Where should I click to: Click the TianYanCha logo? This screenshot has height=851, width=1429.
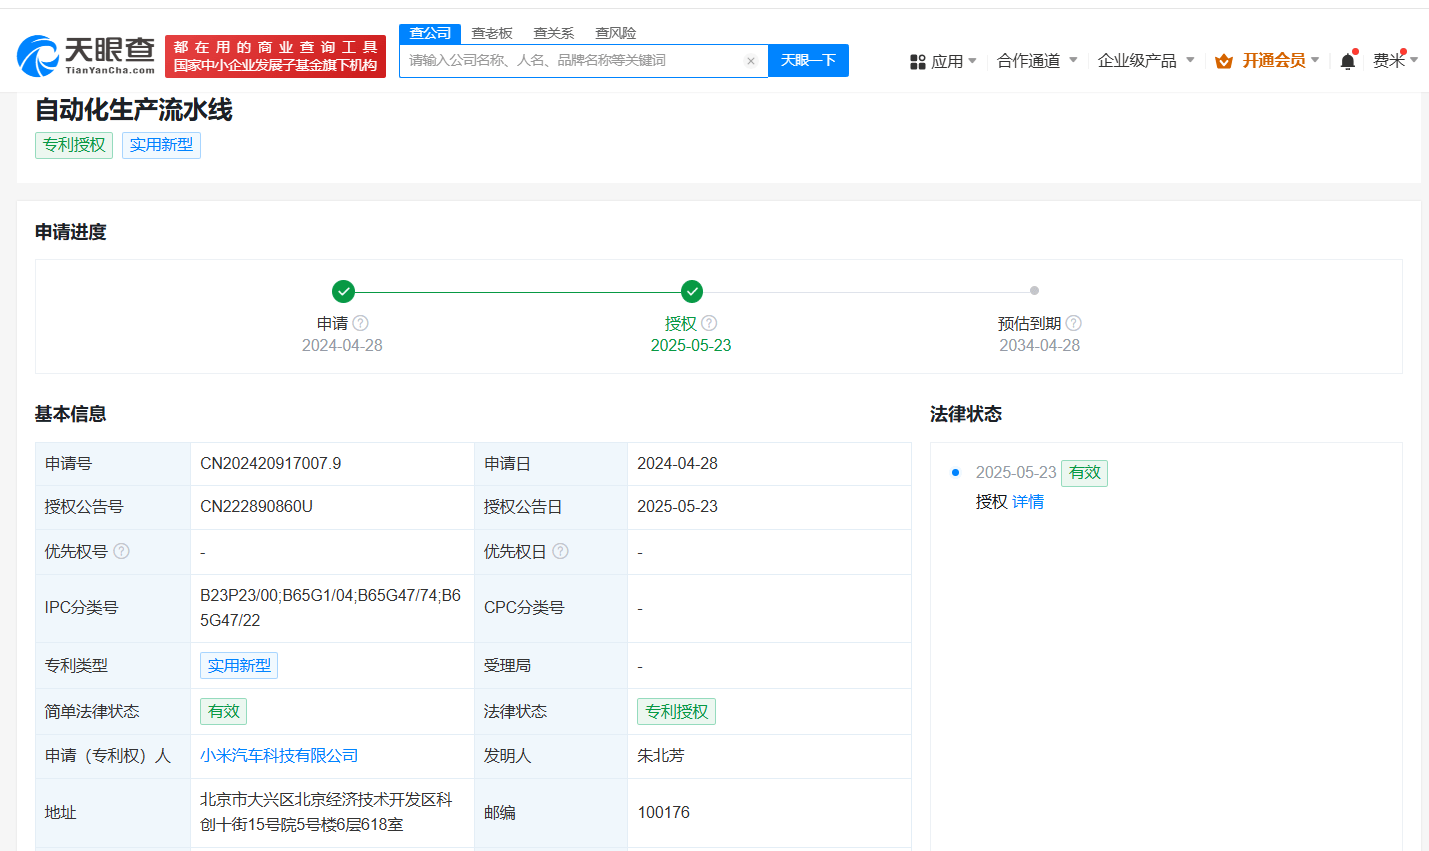click(86, 56)
